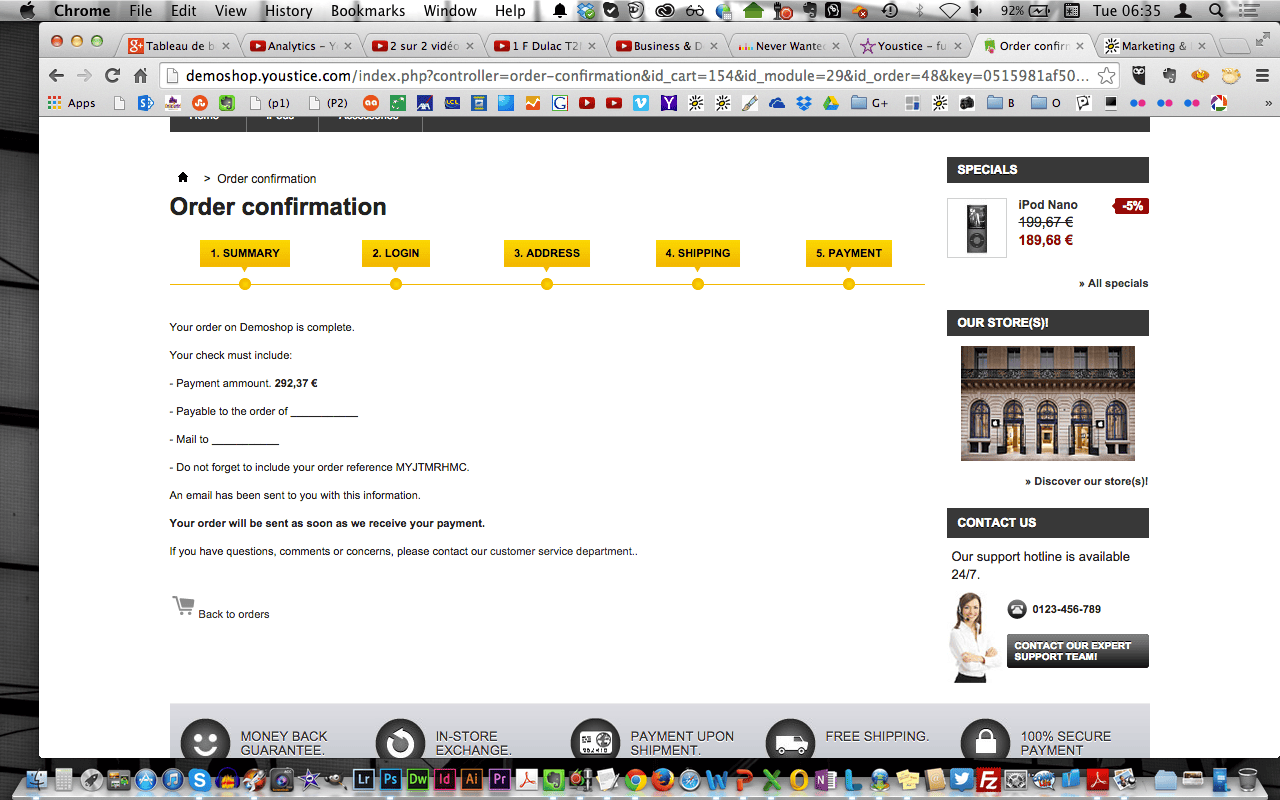Click the 1. Summary step

click(245, 253)
